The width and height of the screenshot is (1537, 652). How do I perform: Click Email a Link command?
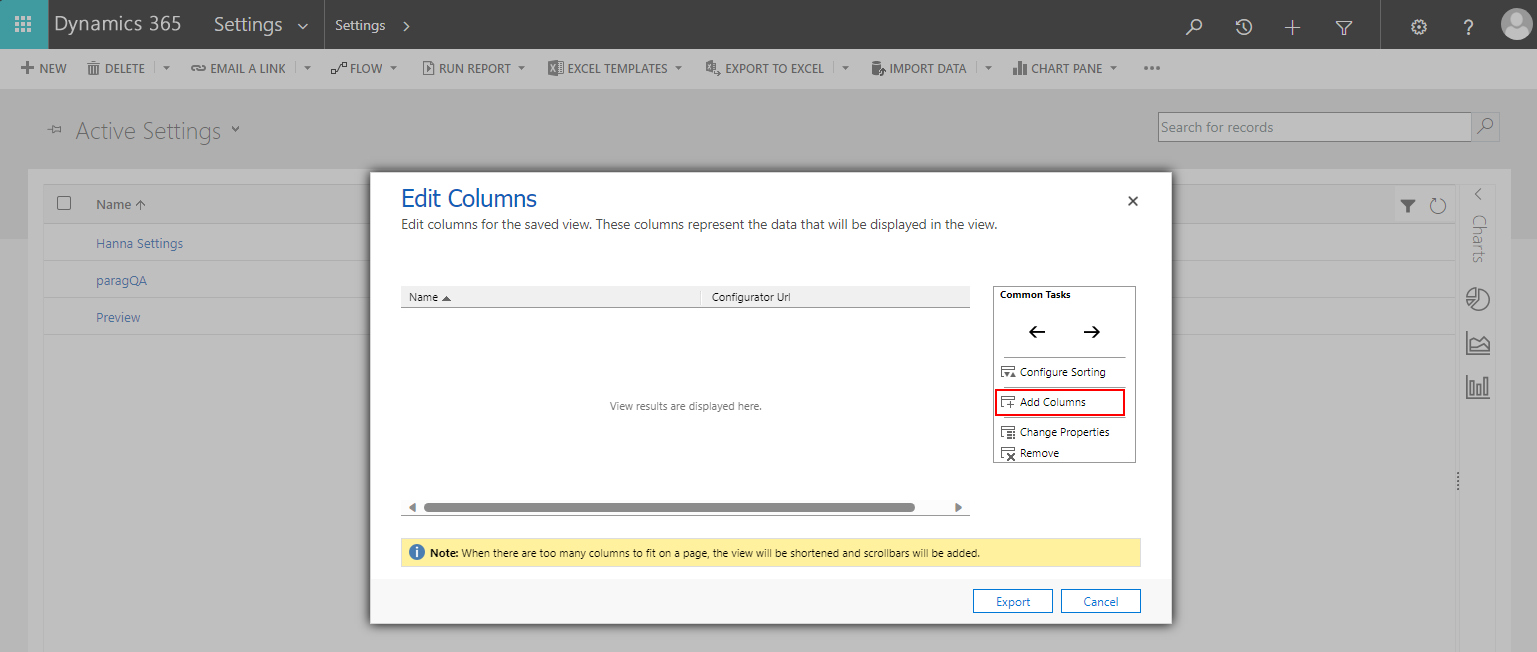point(238,69)
